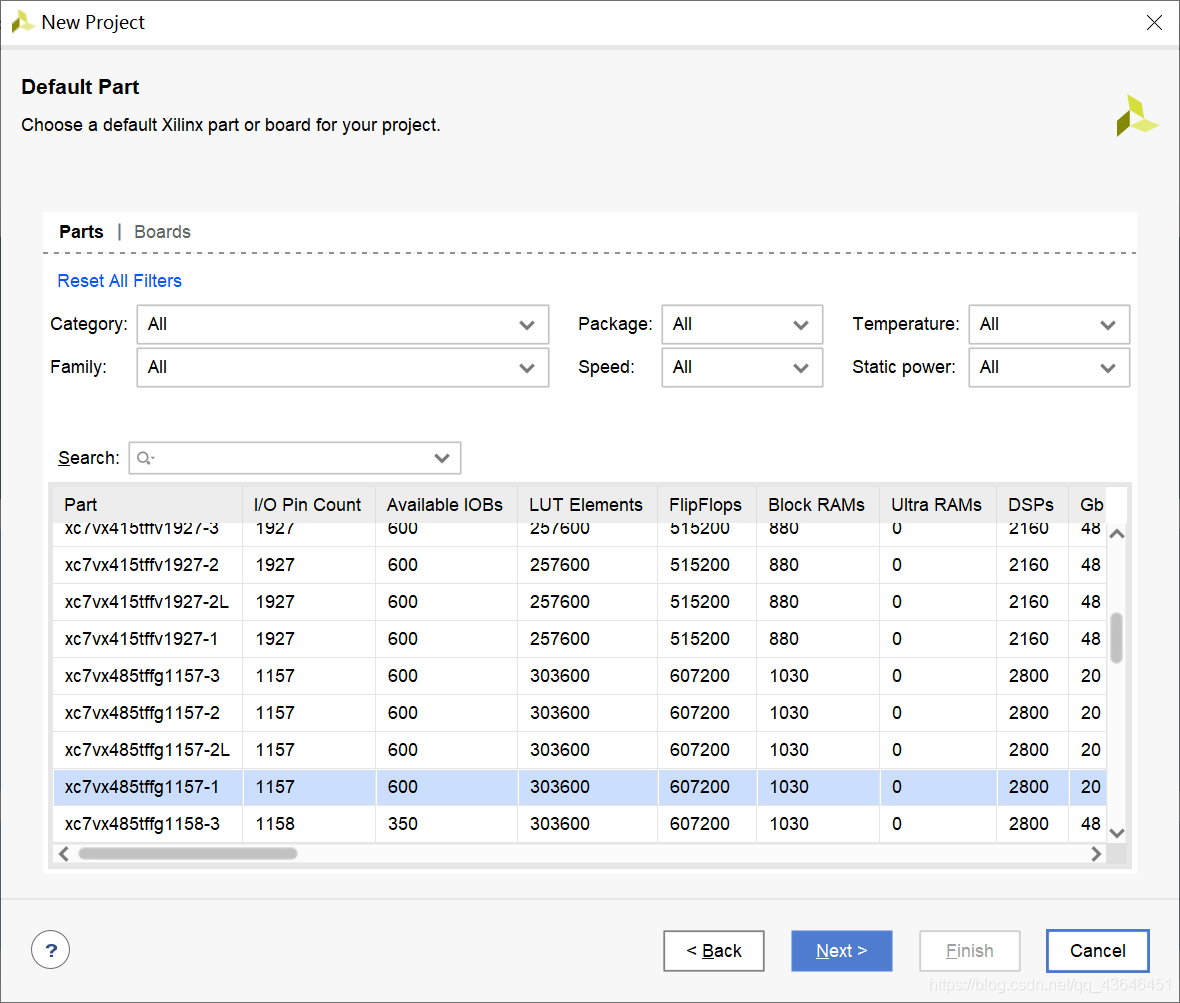Sort by FlipFlops column header
Image resolution: width=1180 pixels, height=1003 pixels.
pos(707,505)
